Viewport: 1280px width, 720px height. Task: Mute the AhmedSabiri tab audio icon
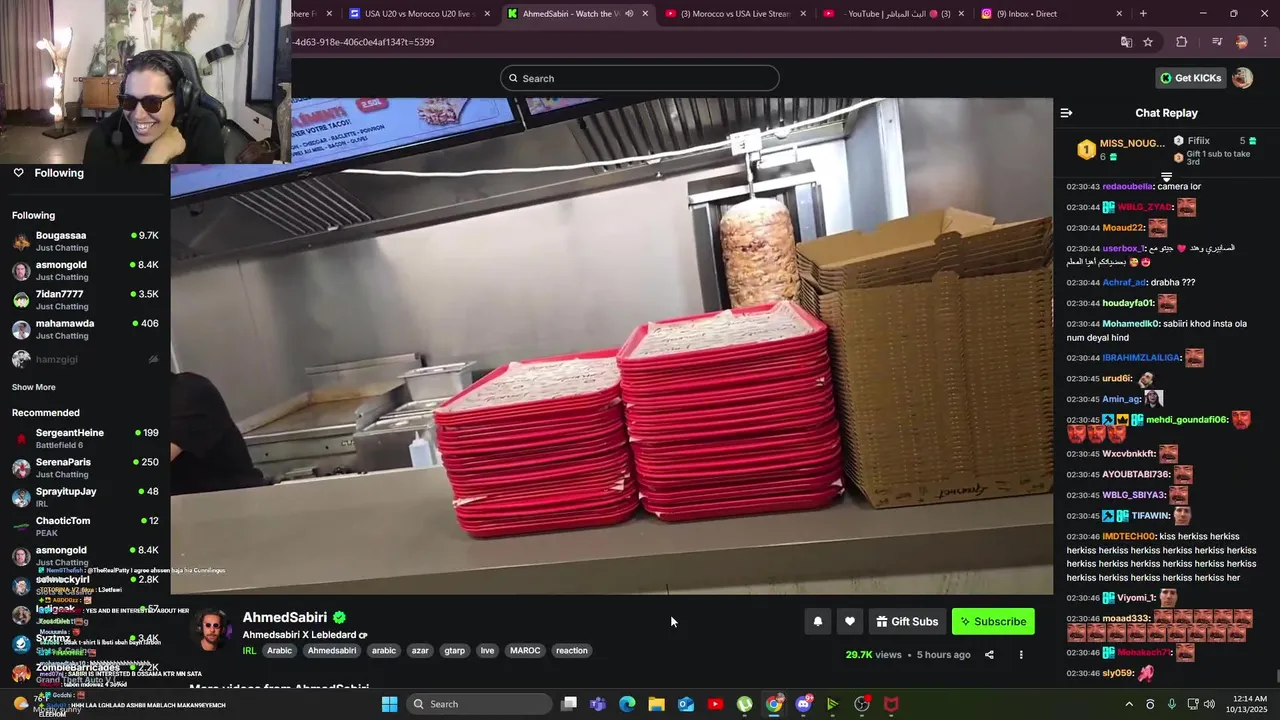pos(629,14)
